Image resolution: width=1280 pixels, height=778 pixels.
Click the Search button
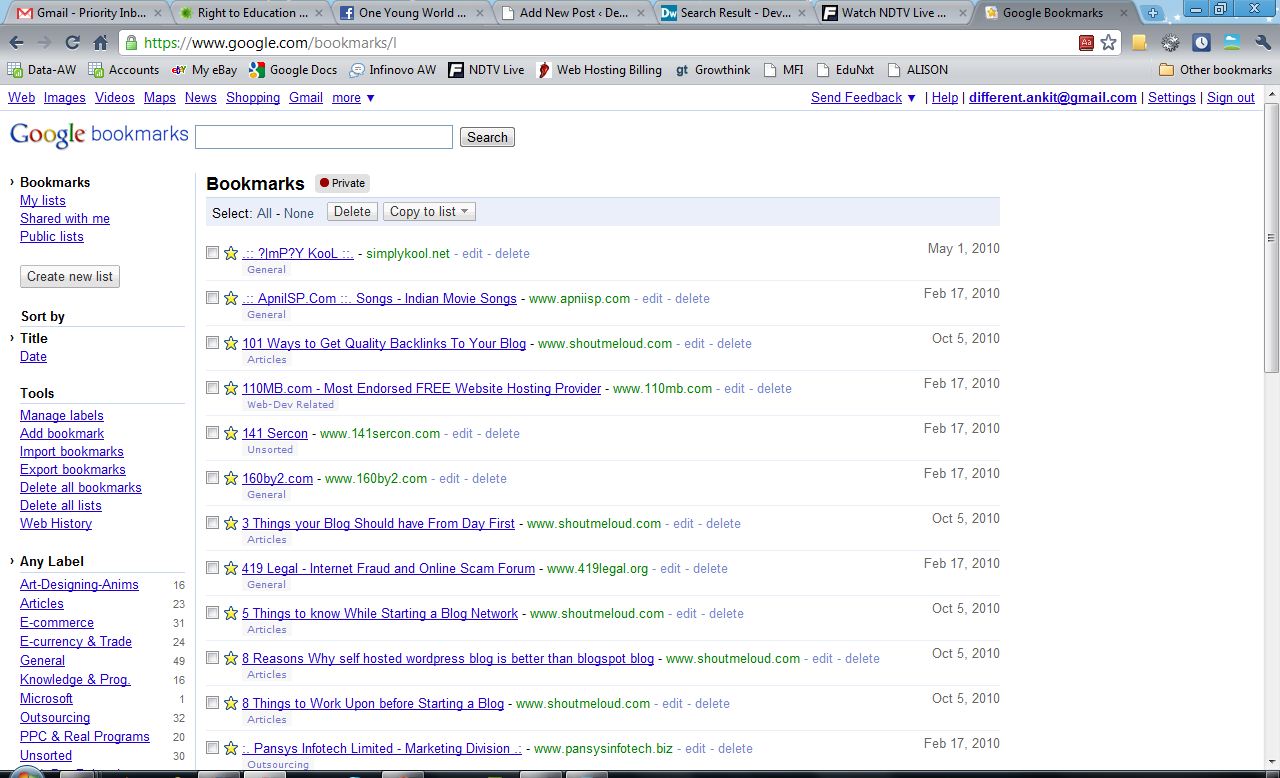coord(487,138)
